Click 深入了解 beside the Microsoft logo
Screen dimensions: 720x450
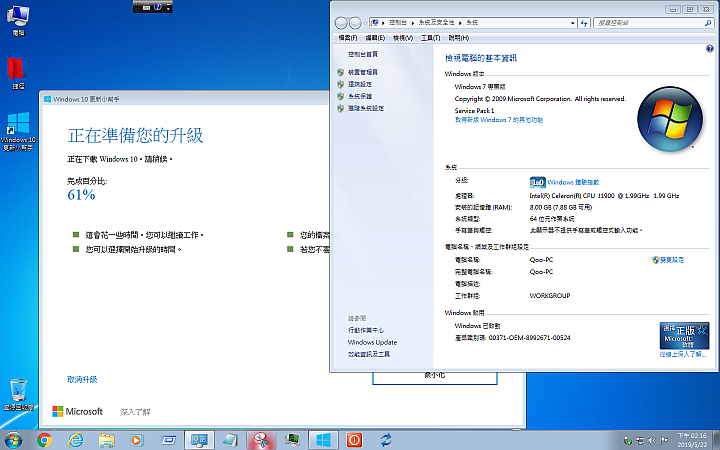point(135,412)
